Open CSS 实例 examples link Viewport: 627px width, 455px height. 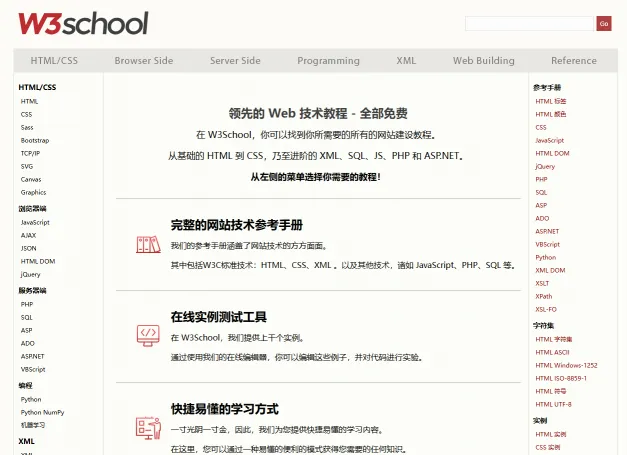pyautogui.click(x=547, y=447)
